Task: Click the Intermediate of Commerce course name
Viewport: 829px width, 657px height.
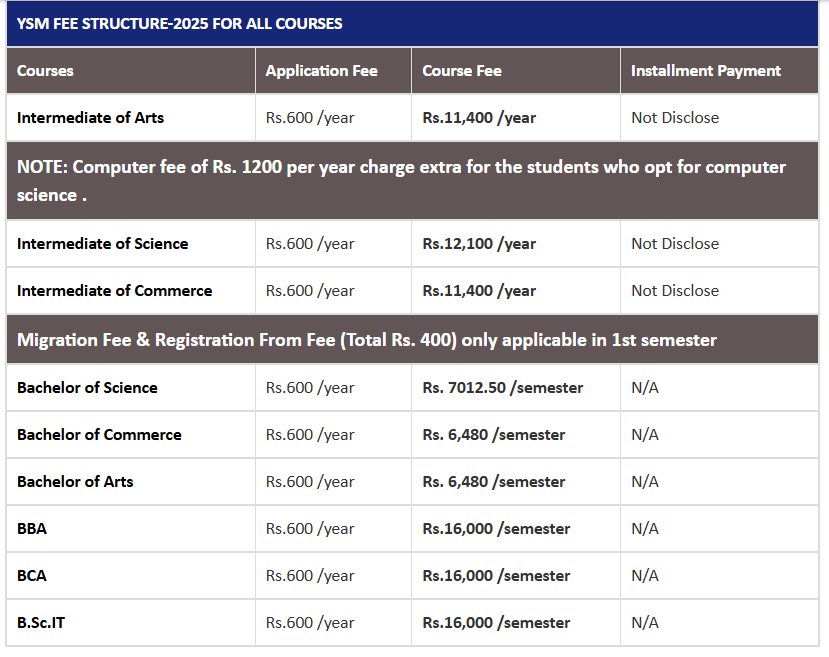Action: click(114, 291)
